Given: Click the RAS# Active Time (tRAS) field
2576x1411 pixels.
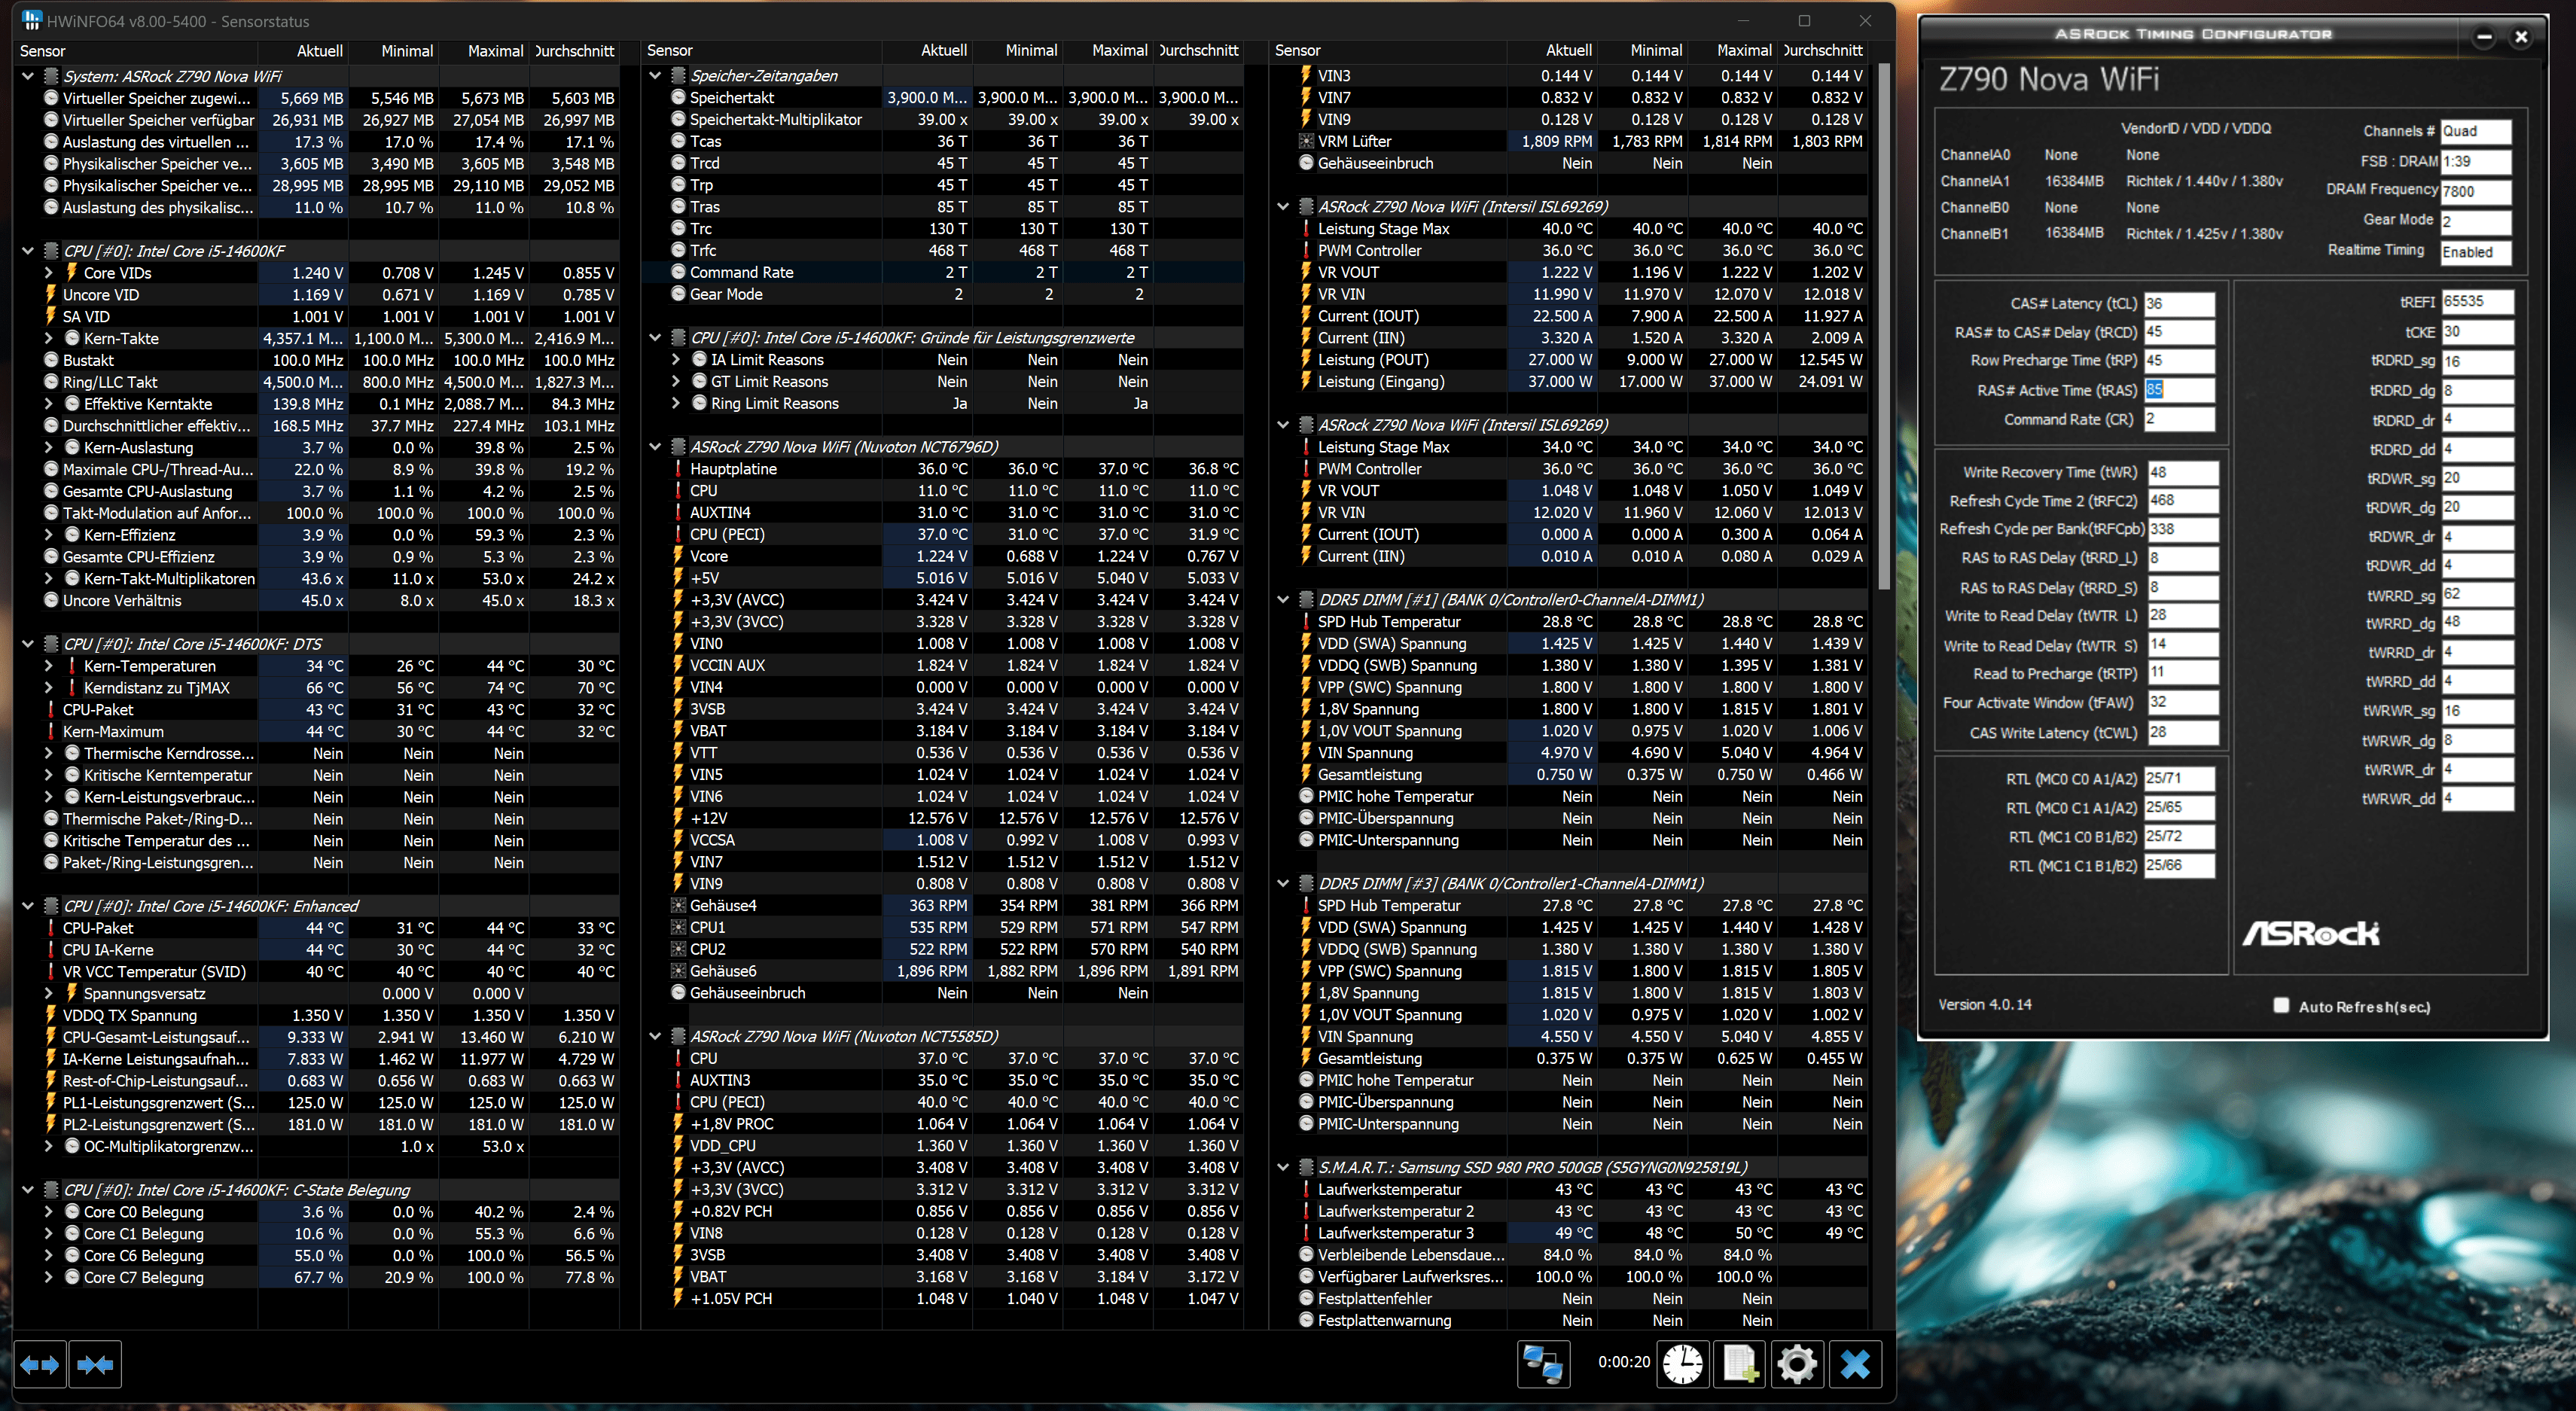Looking at the screenshot, I should click(2179, 390).
